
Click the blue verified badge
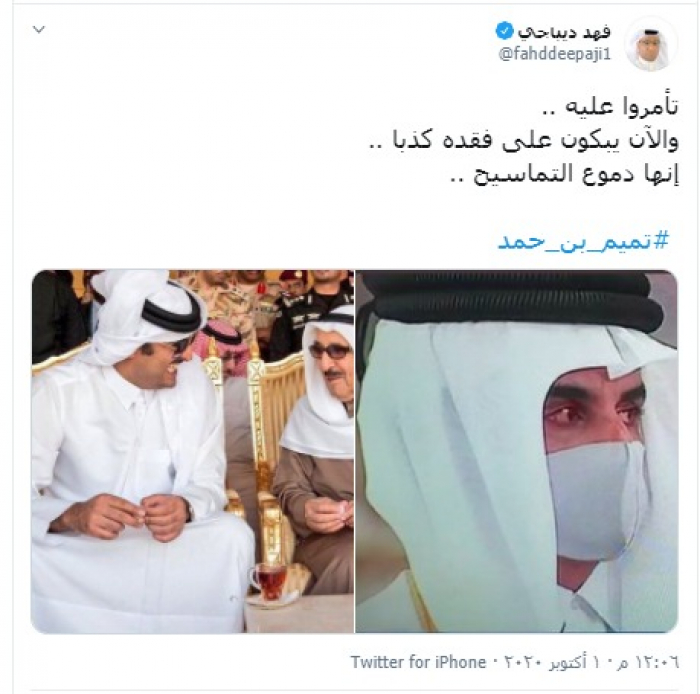pyautogui.click(x=504, y=31)
